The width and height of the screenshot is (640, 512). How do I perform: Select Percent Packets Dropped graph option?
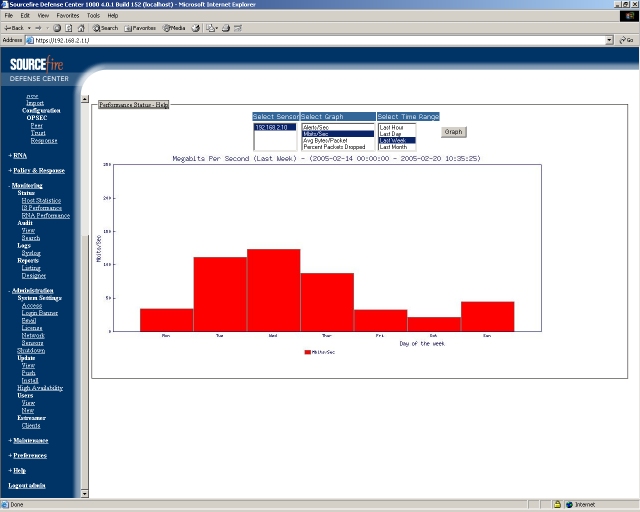click(338, 147)
